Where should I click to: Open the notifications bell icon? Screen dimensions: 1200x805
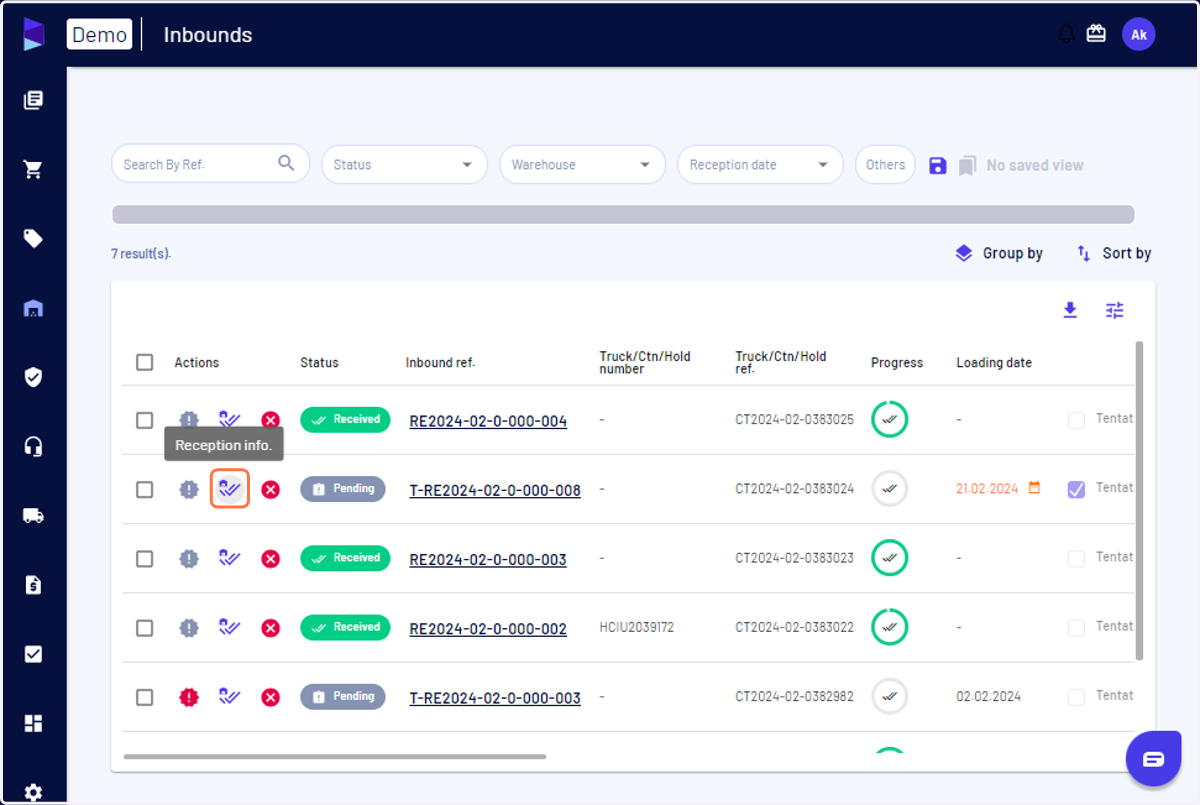coord(1066,34)
